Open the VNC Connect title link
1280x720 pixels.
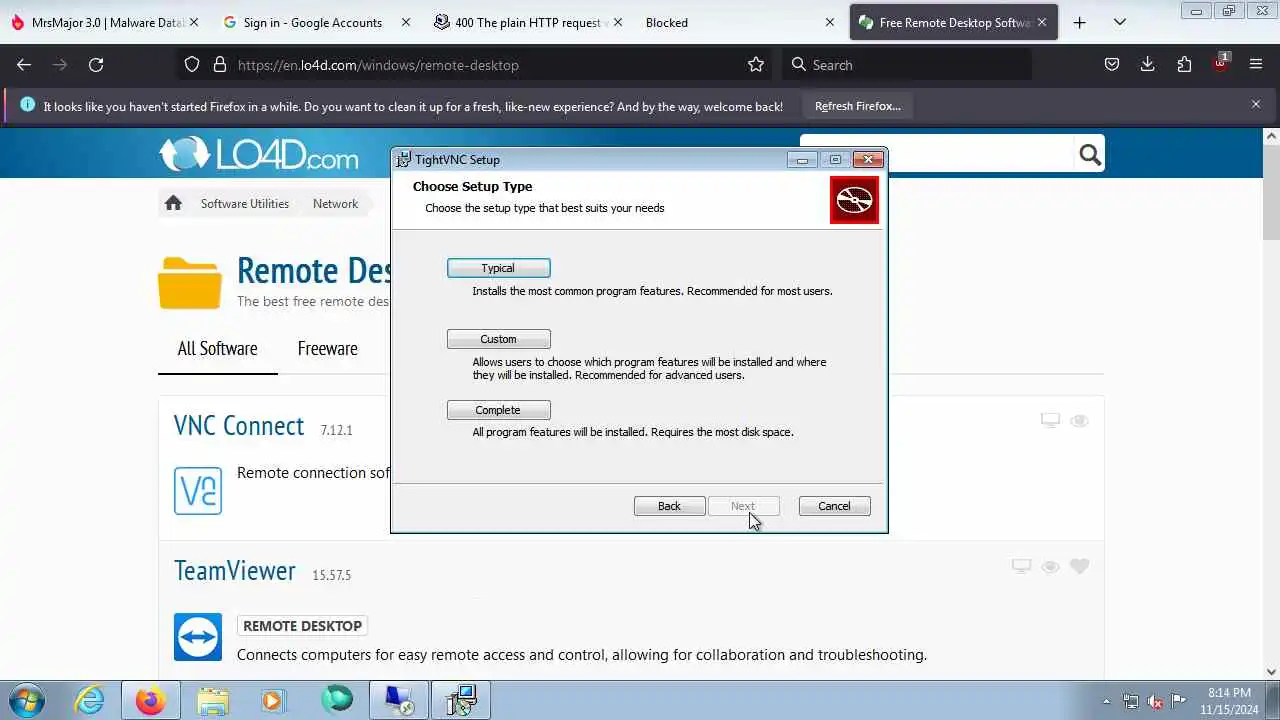coord(239,425)
